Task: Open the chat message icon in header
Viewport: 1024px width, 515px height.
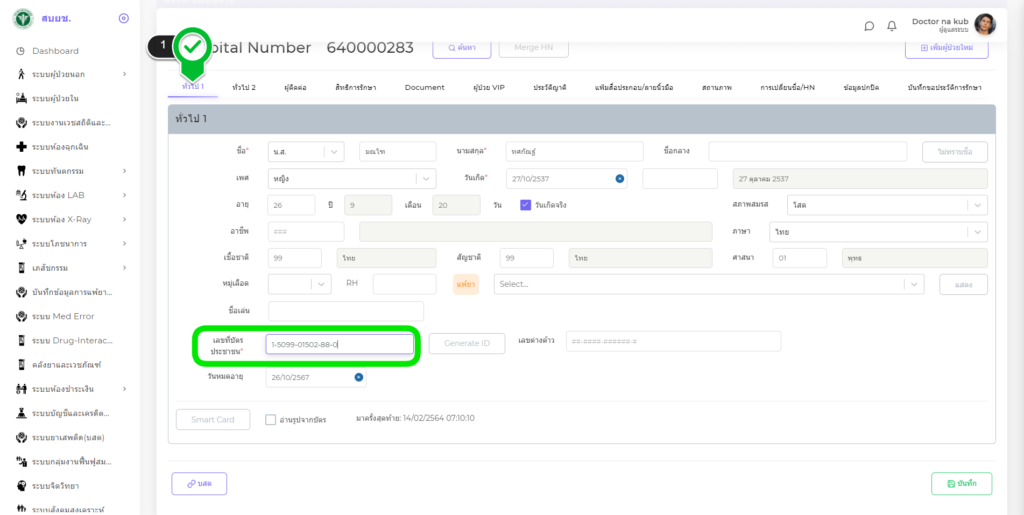Action: (x=869, y=26)
